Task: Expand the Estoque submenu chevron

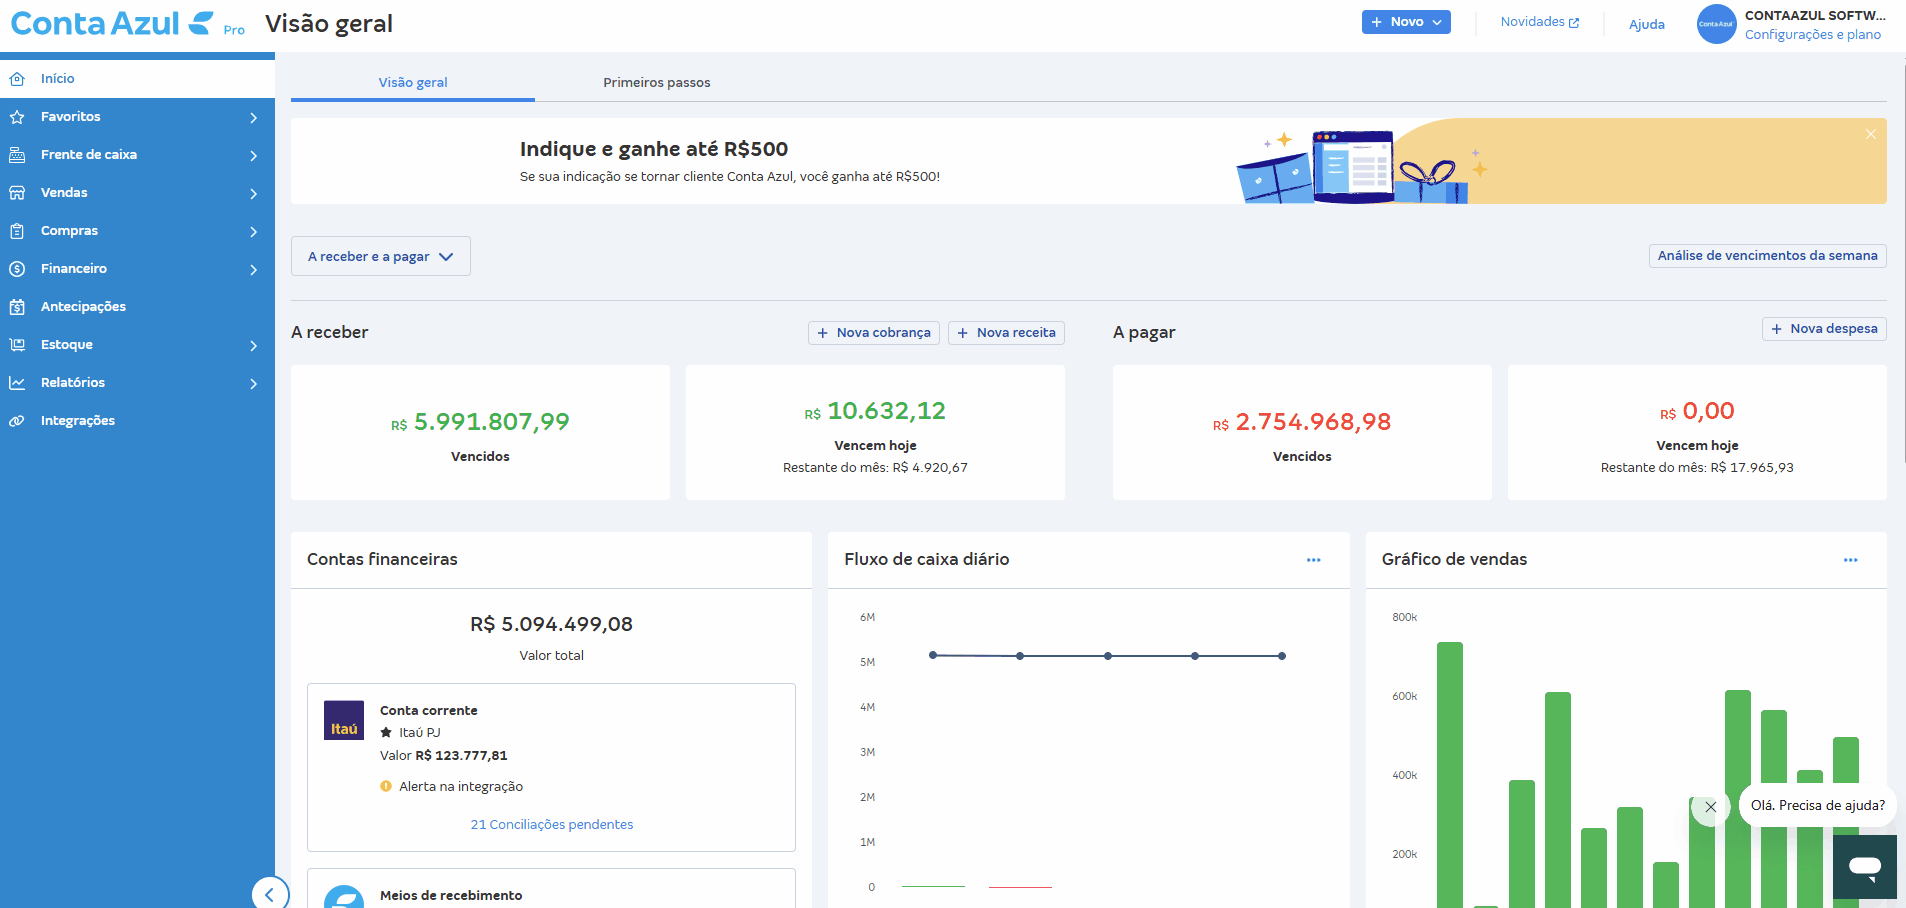Action: pyautogui.click(x=253, y=346)
